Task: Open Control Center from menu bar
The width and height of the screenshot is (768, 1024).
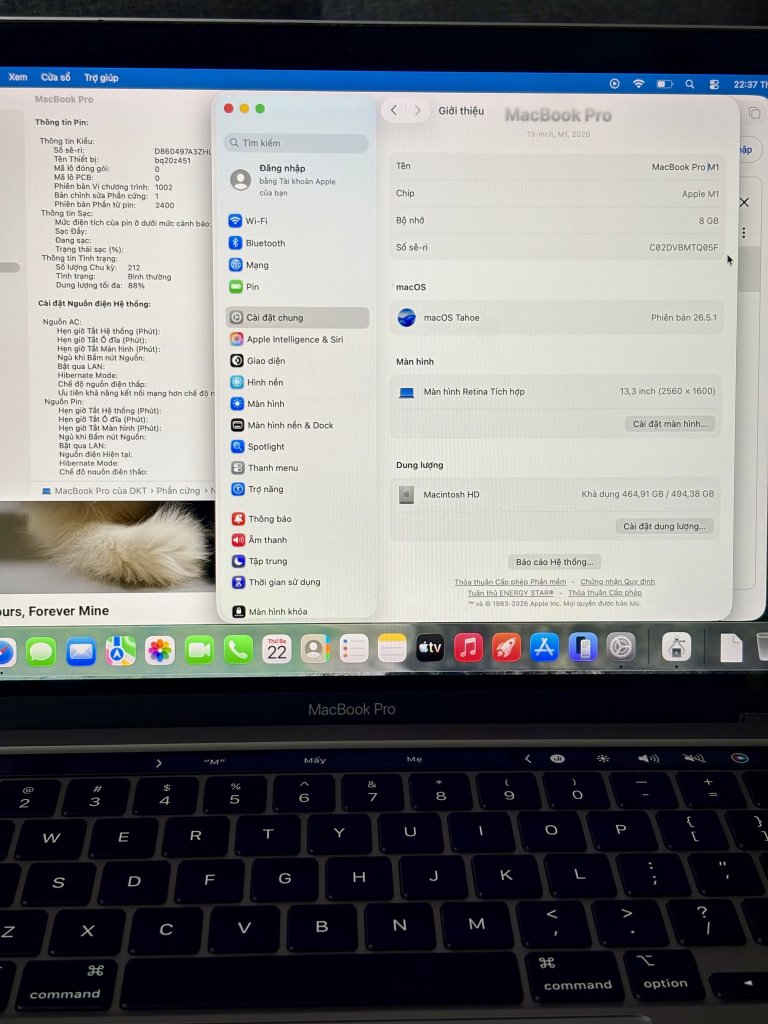Action: click(714, 84)
